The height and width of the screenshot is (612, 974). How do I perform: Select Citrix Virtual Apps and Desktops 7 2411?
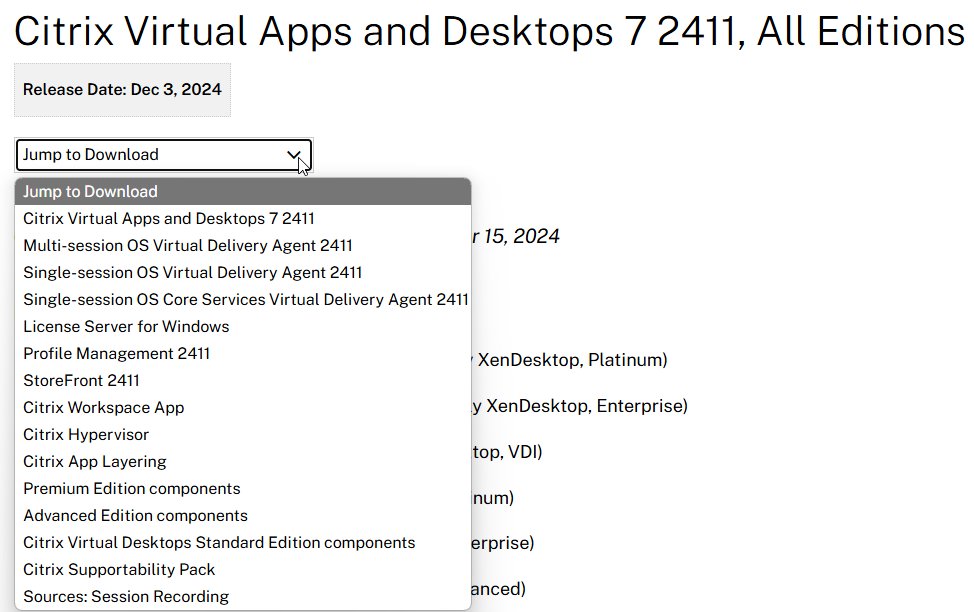pyautogui.click(x=168, y=218)
